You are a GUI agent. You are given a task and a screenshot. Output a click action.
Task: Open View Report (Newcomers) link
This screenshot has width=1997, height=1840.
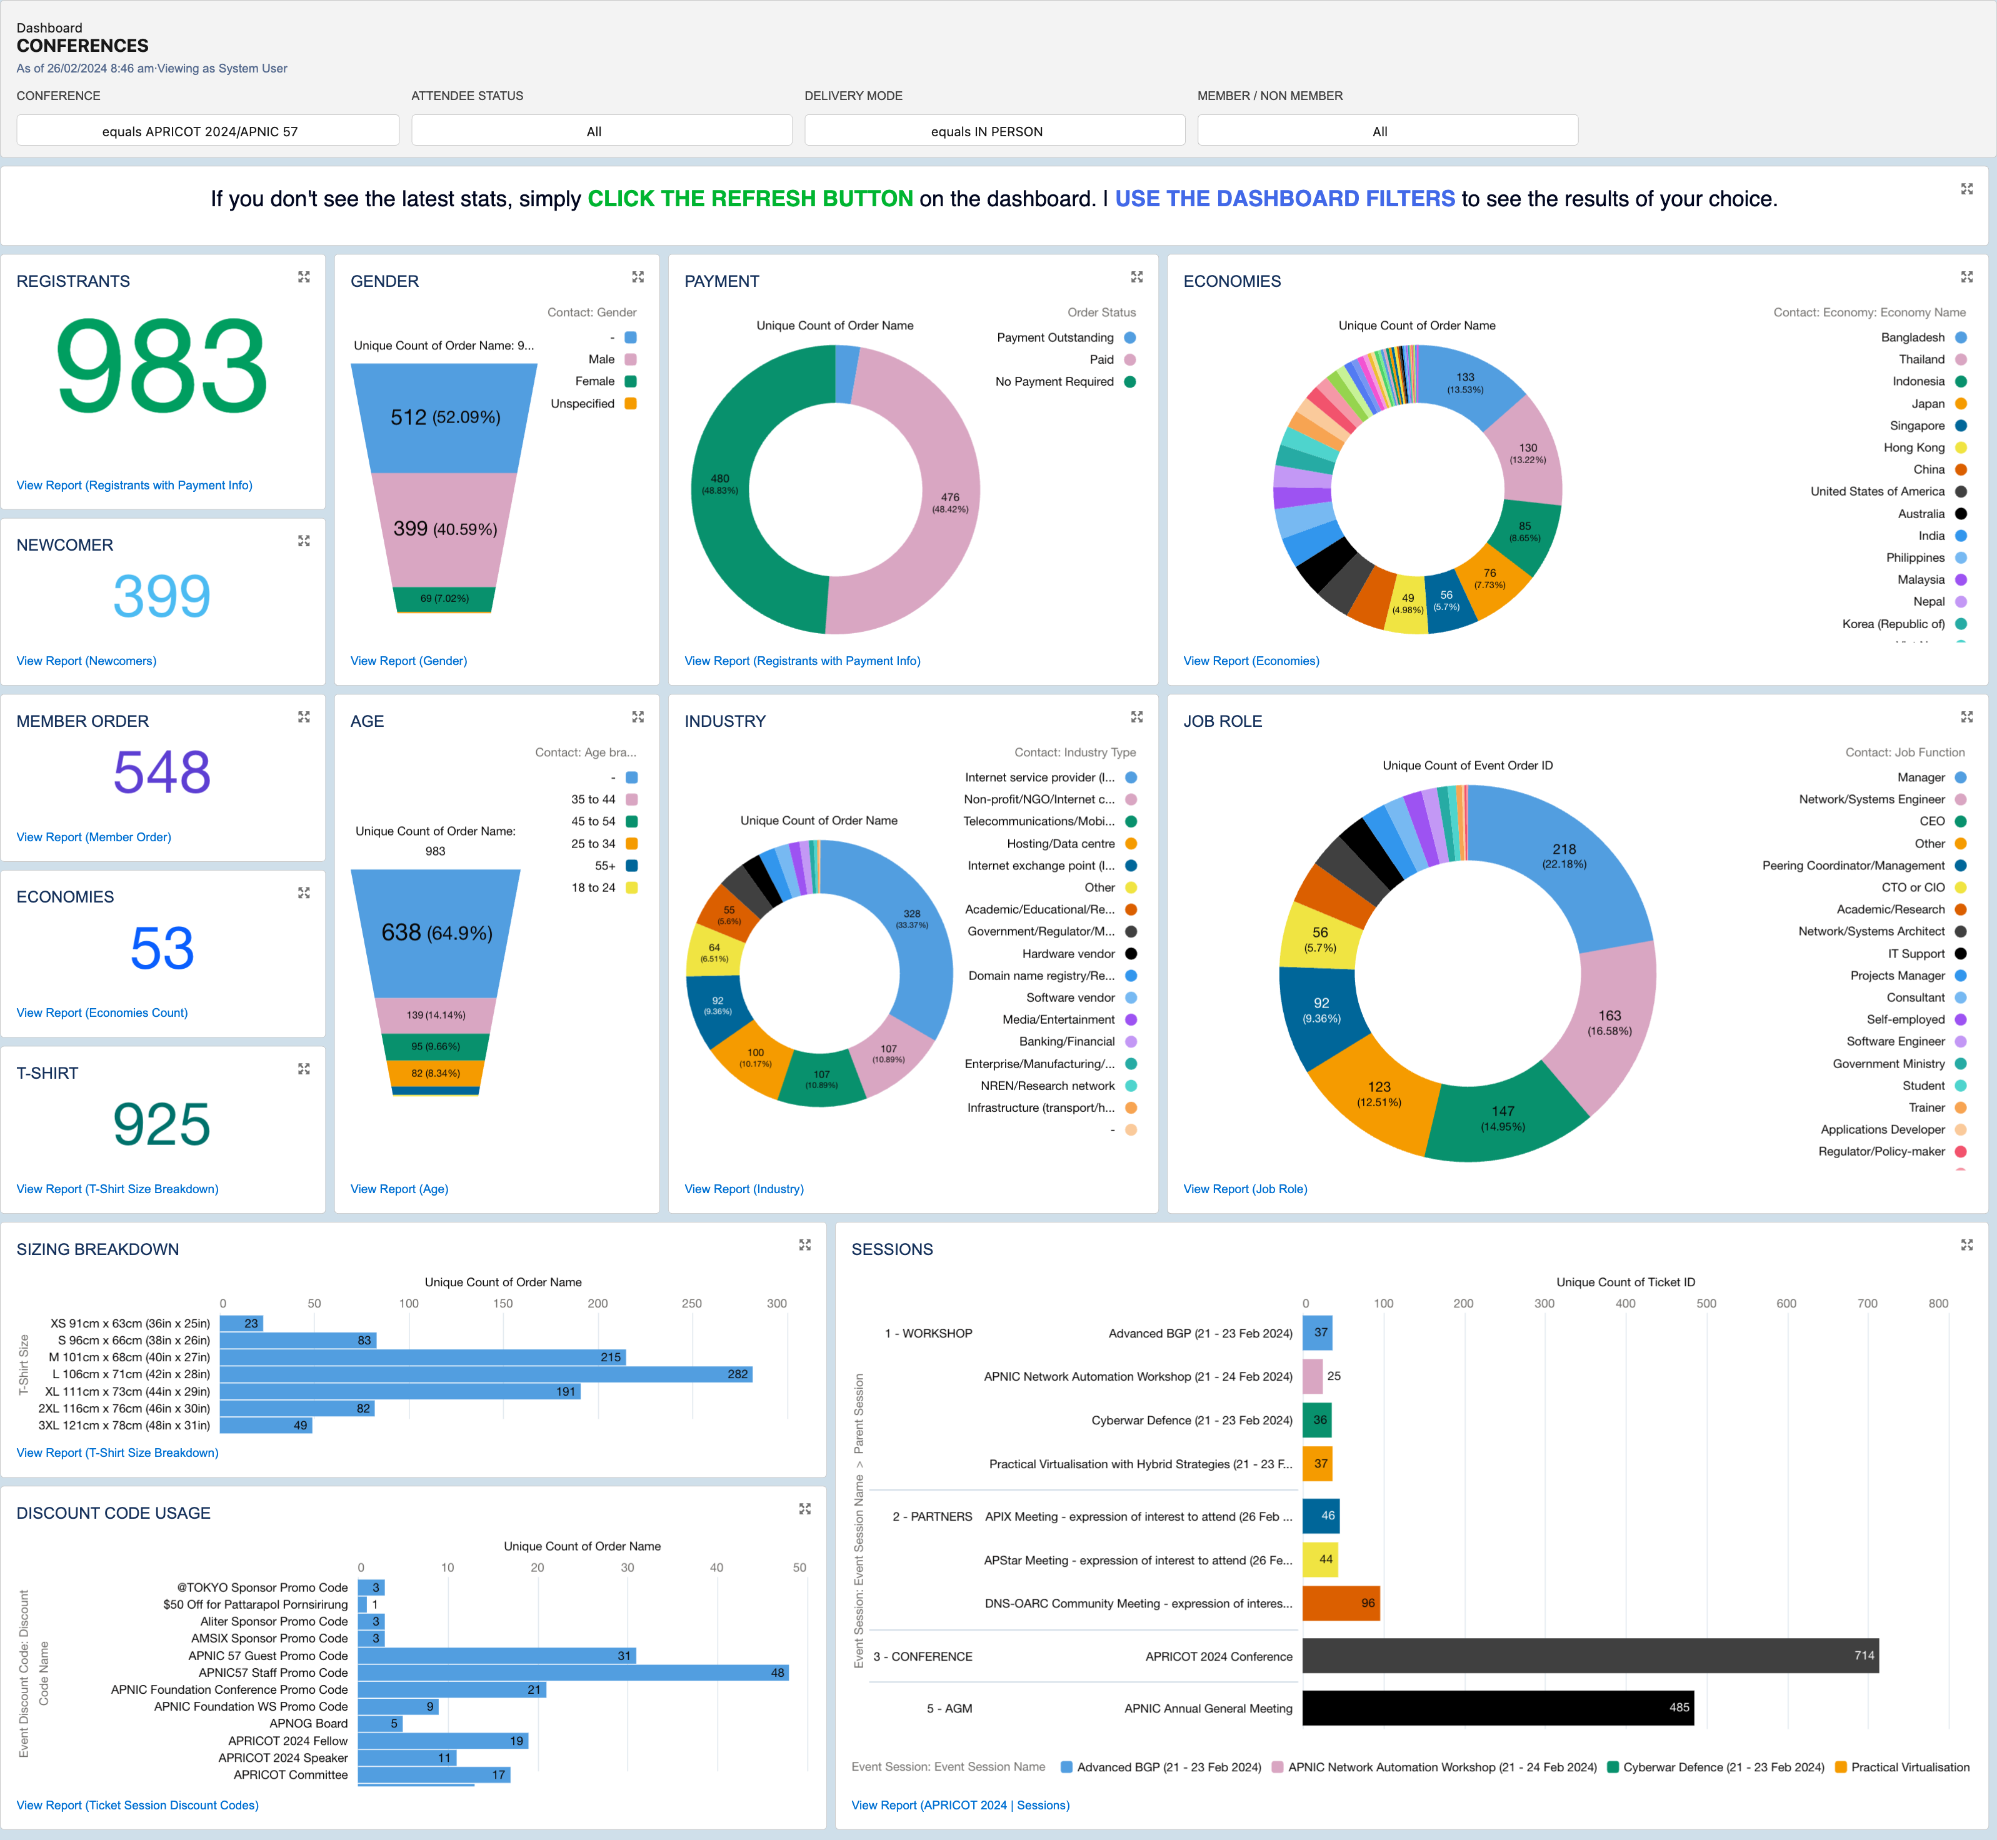(87, 661)
